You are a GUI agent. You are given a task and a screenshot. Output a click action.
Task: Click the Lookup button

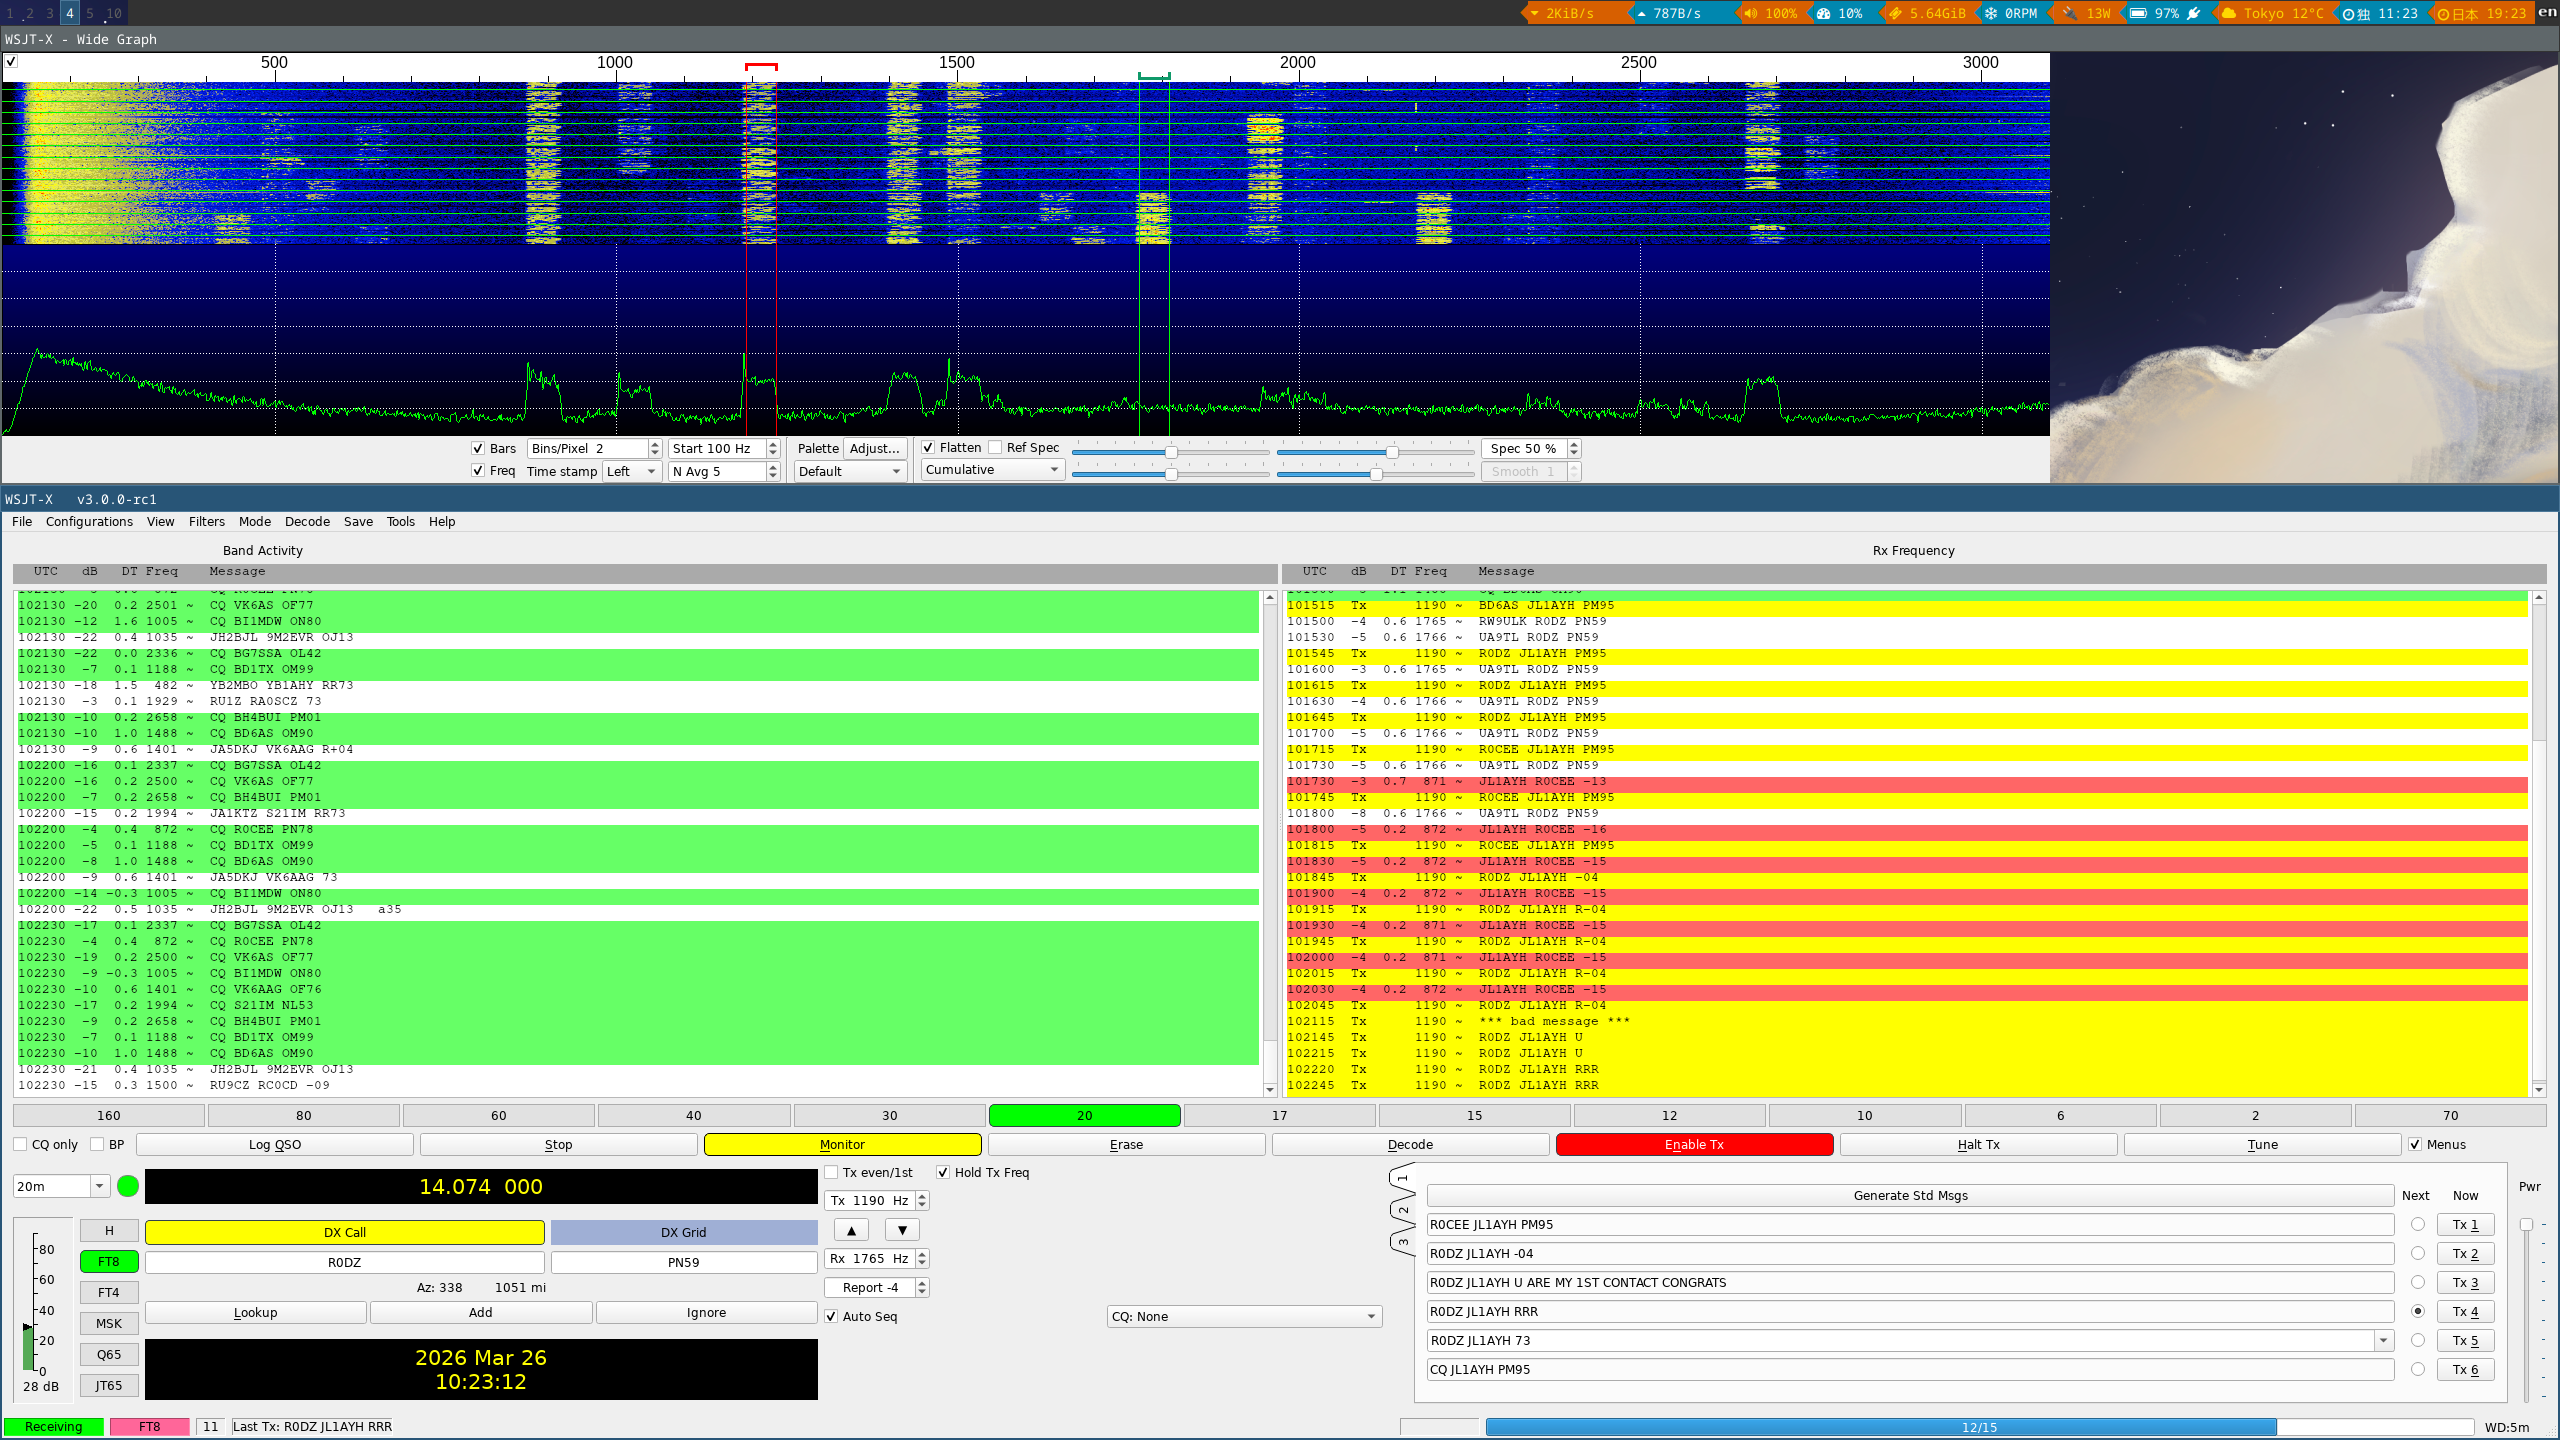[x=255, y=1312]
